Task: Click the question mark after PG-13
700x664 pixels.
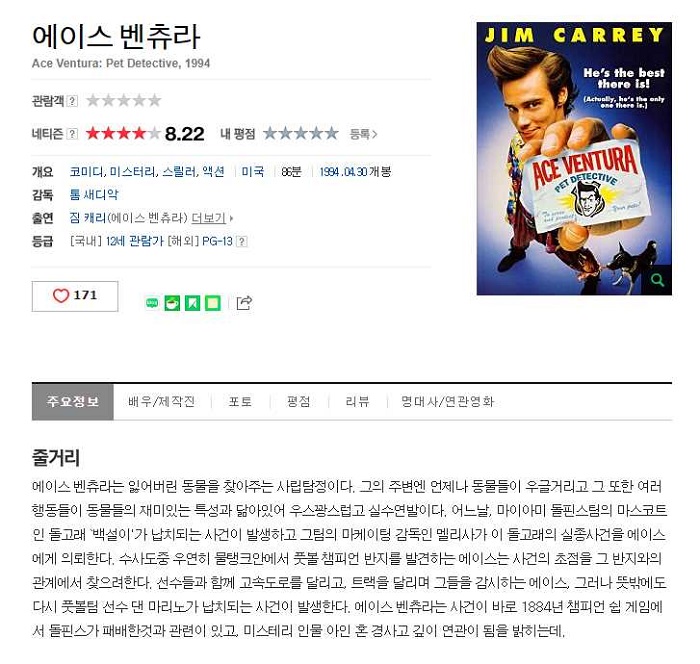Action: click(242, 242)
